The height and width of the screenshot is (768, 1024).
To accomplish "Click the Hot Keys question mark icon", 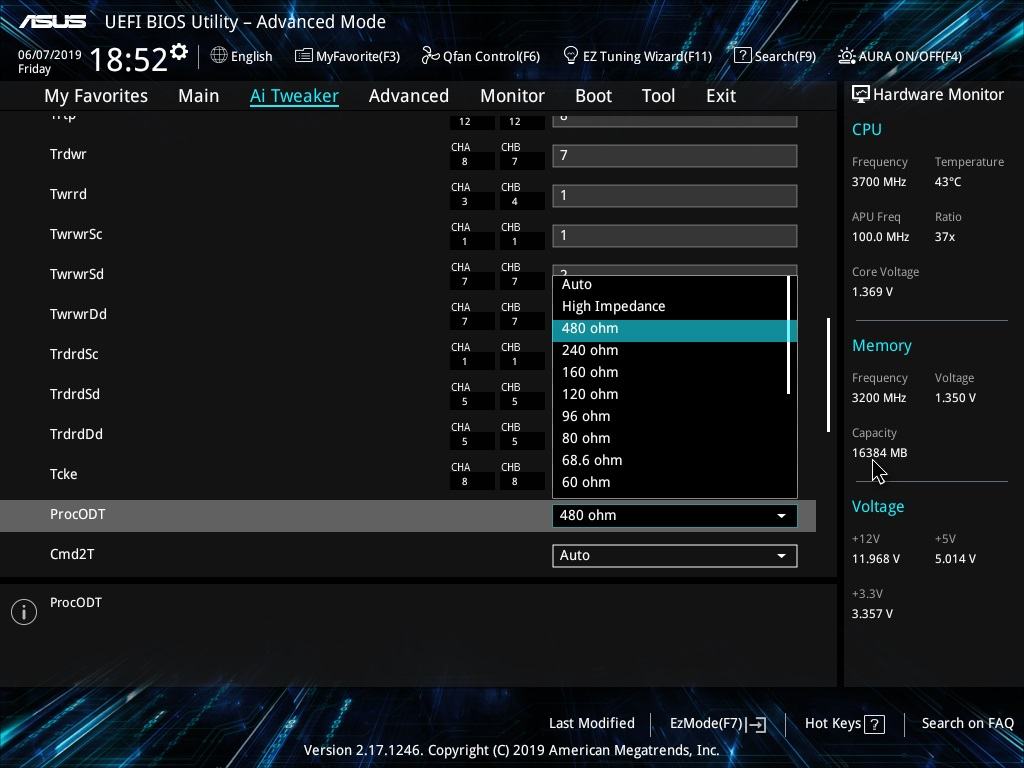I will (x=874, y=724).
